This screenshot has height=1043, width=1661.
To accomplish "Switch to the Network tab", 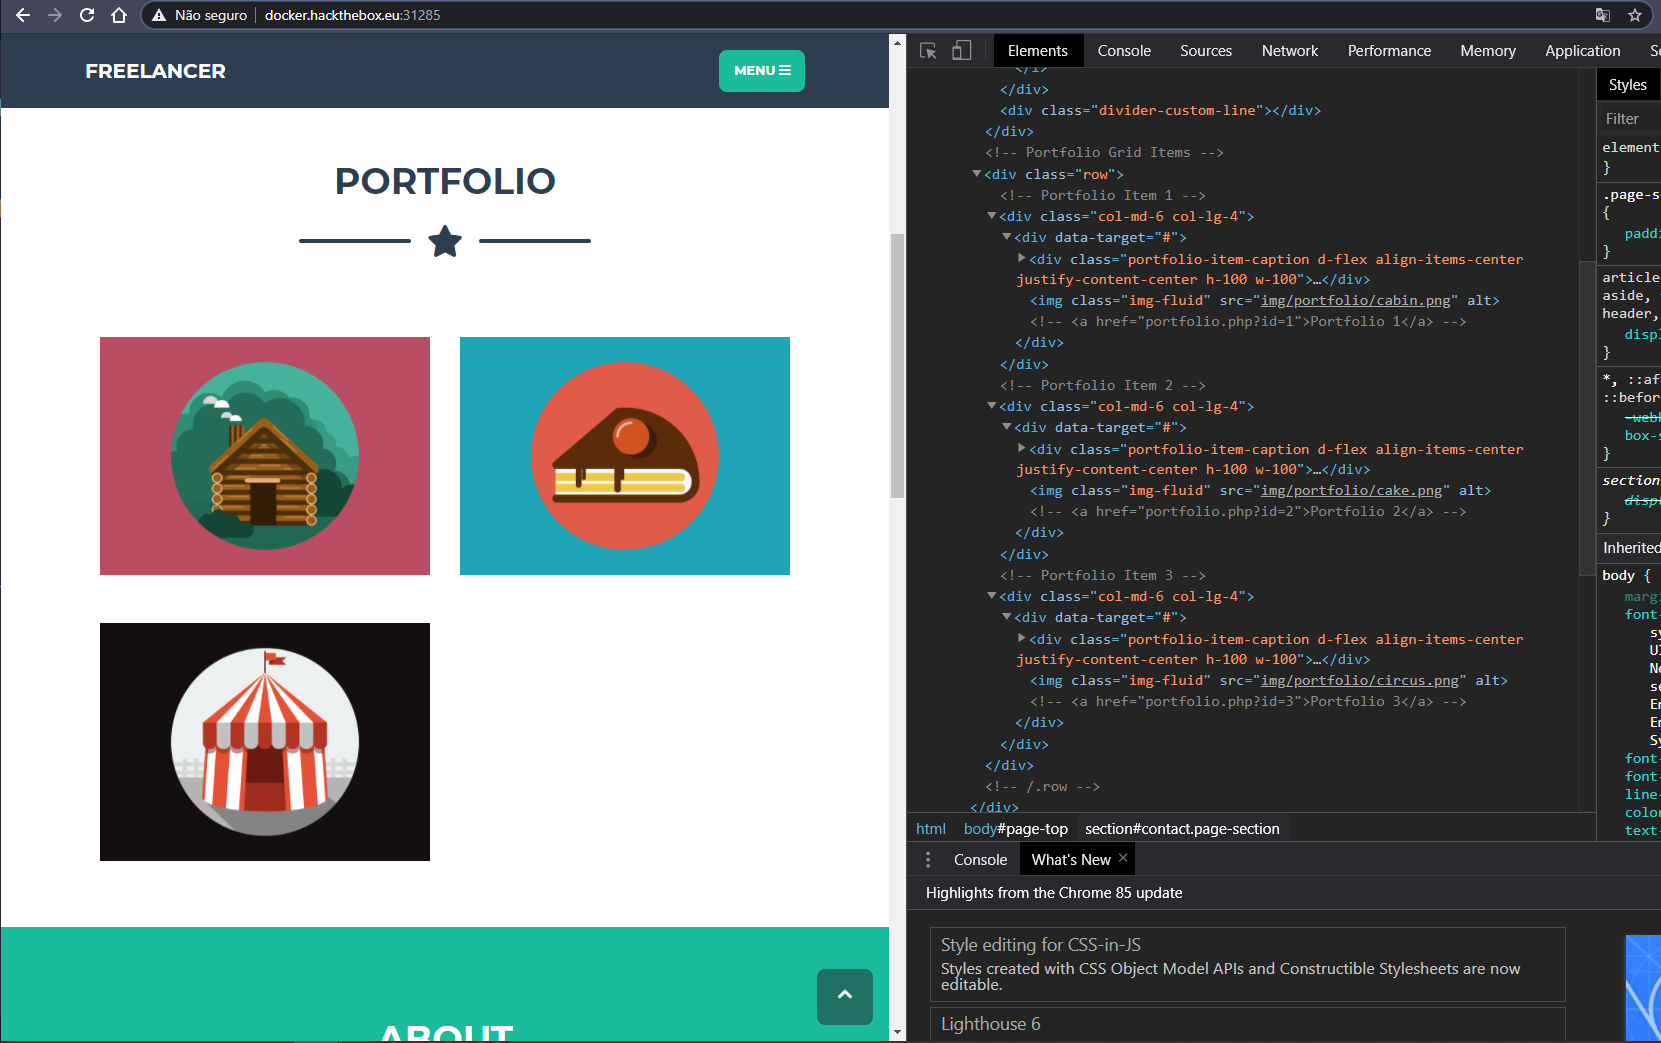I will pos(1289,51).
